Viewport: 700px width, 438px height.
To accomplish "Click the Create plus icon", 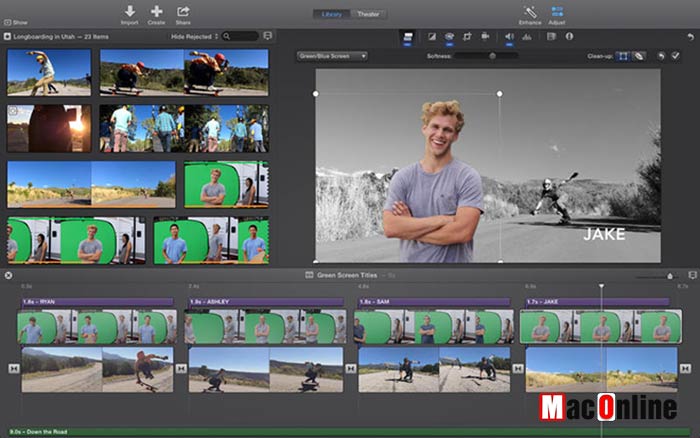I will click(156, 11).
